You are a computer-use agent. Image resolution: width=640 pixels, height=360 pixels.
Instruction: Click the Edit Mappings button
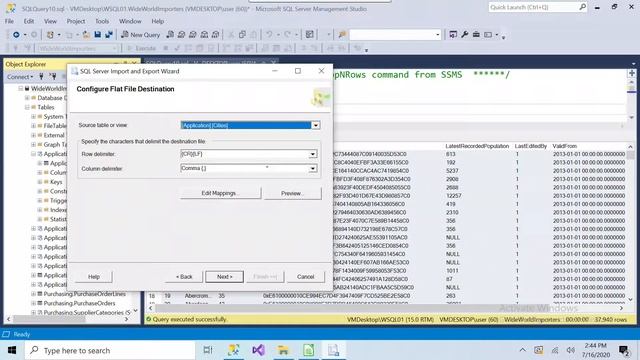(x=220, y=193)
